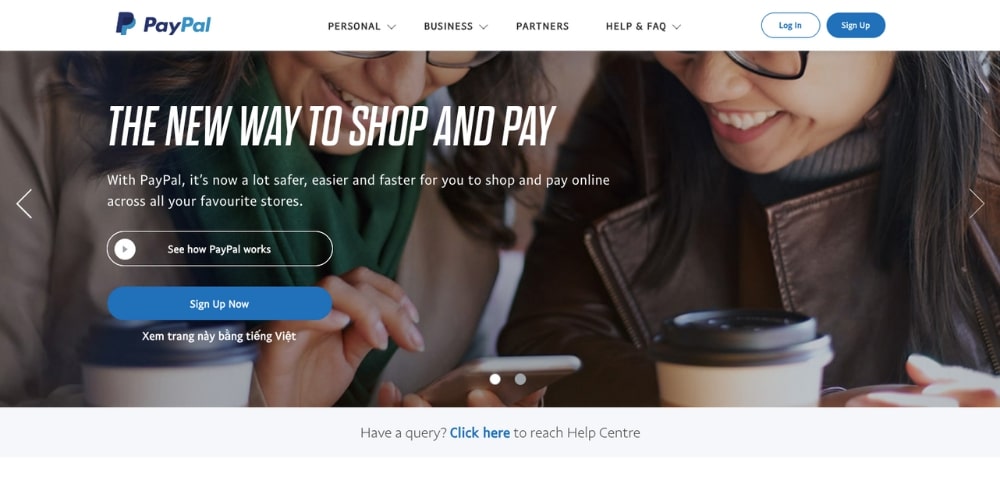Expand the Business menu chevron
This screenshot has width=1000, height=500.
[x=483, y=27]
